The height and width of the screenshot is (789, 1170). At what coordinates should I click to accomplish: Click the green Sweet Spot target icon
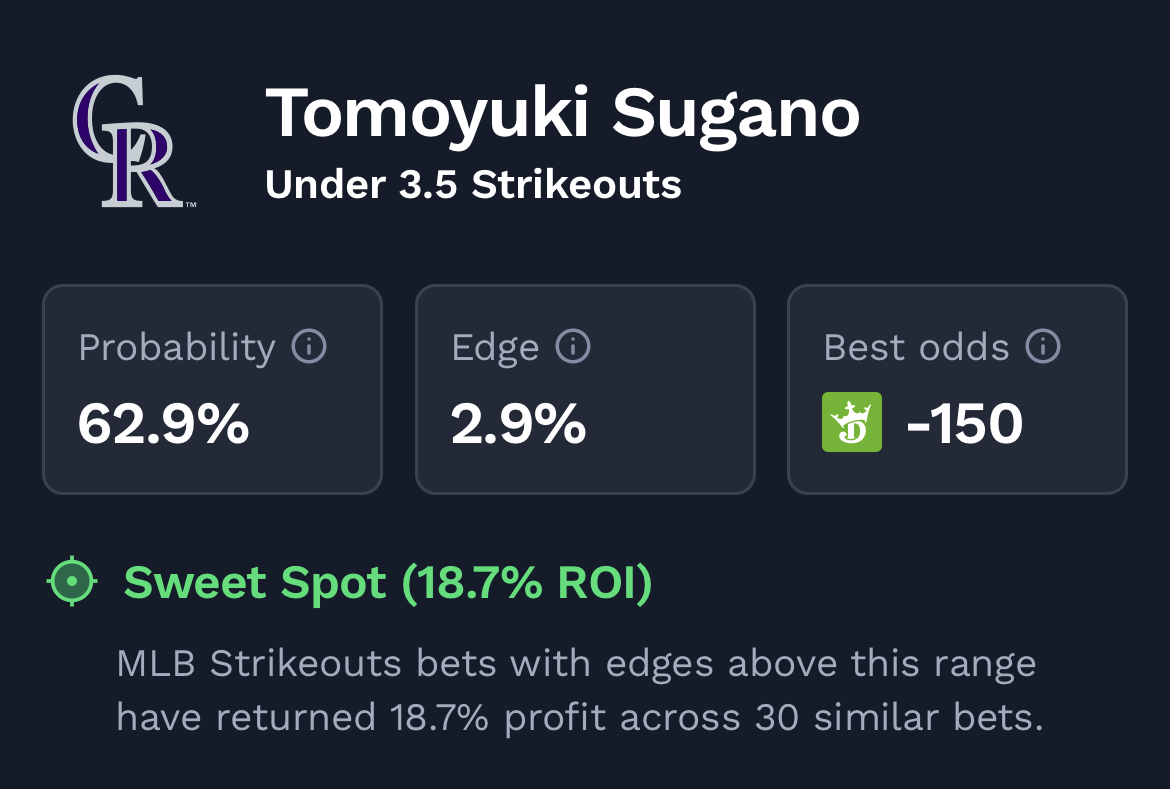[x=72, y=583]
